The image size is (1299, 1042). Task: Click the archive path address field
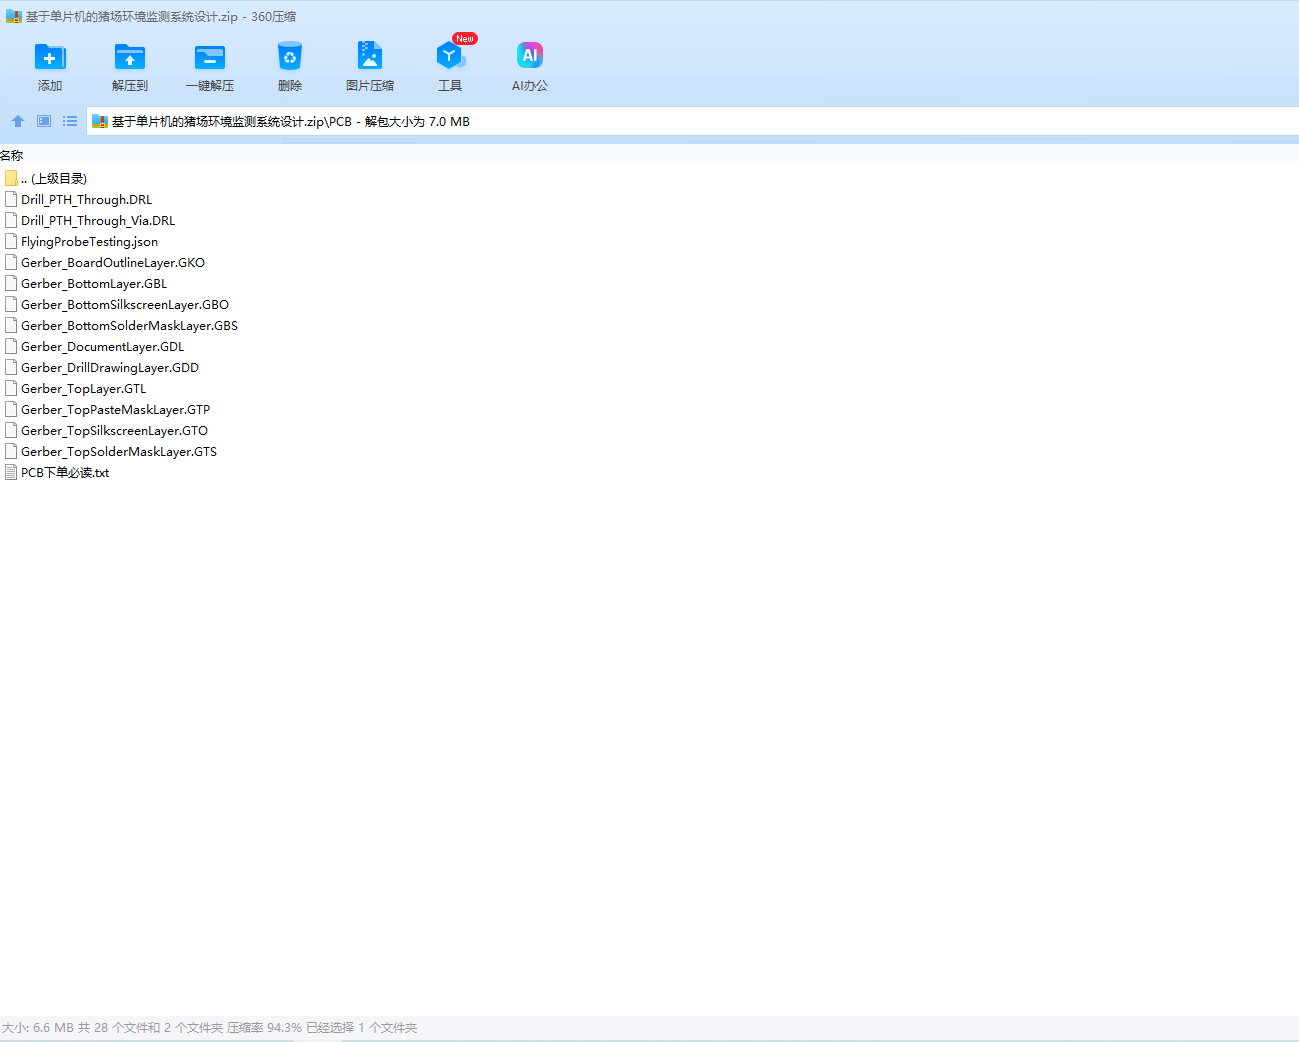click(x=693, y=122)
